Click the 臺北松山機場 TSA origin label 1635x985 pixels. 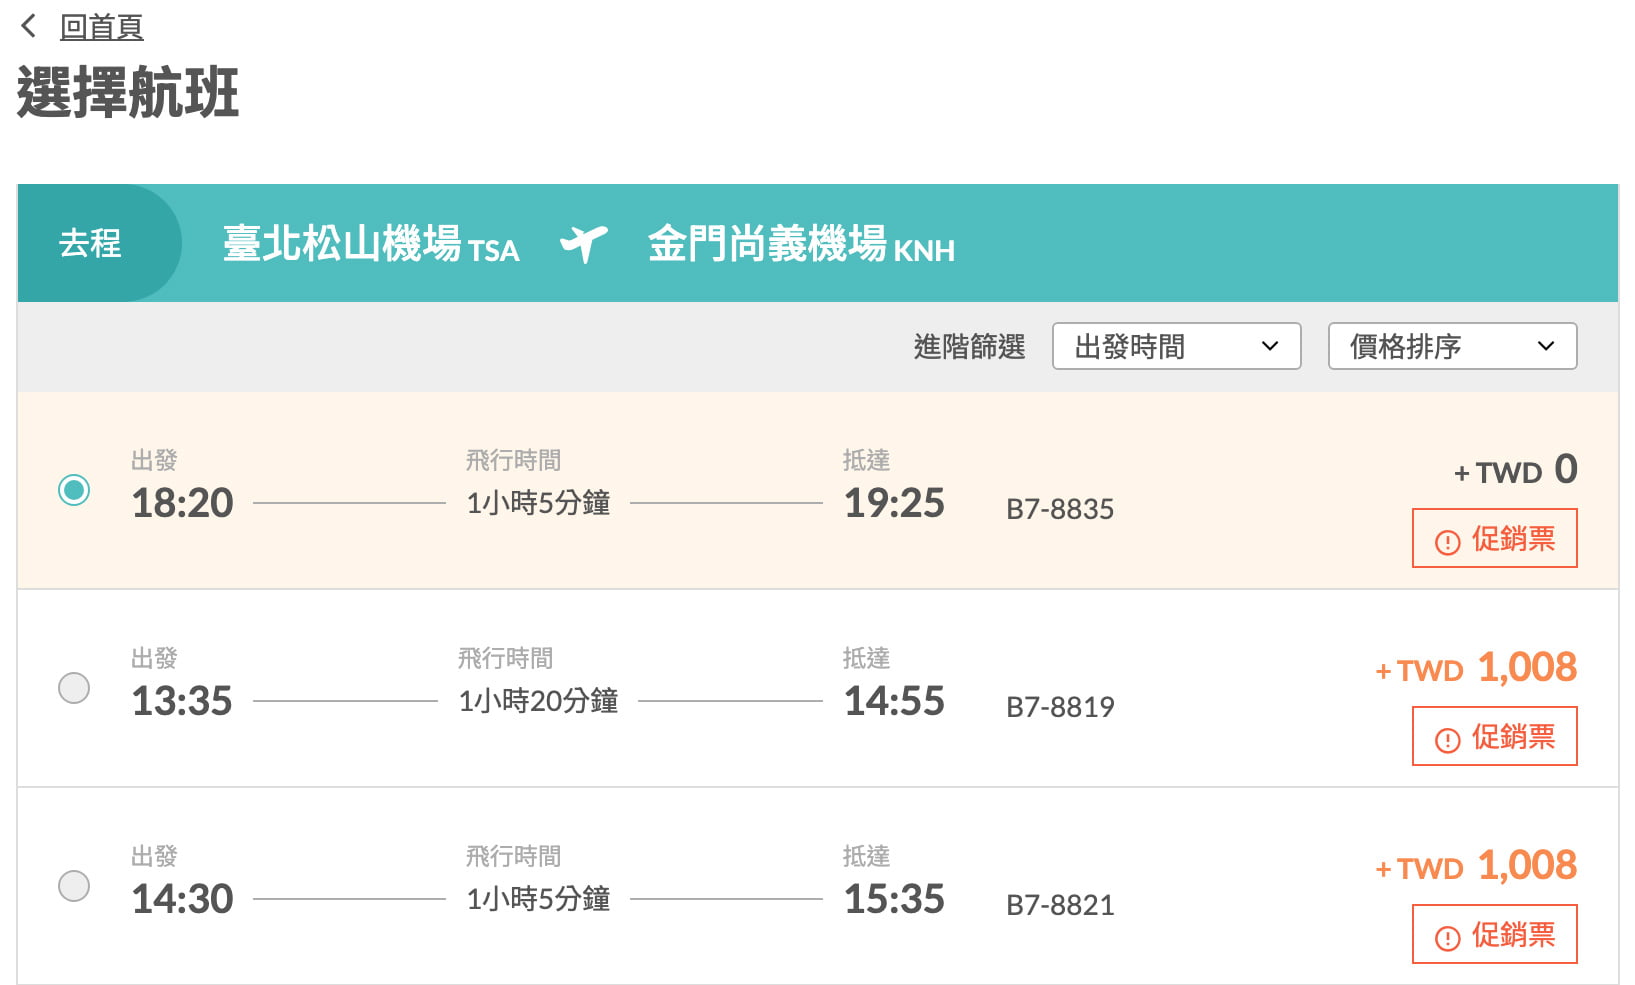pyautogui.click(x=370, y=244)
